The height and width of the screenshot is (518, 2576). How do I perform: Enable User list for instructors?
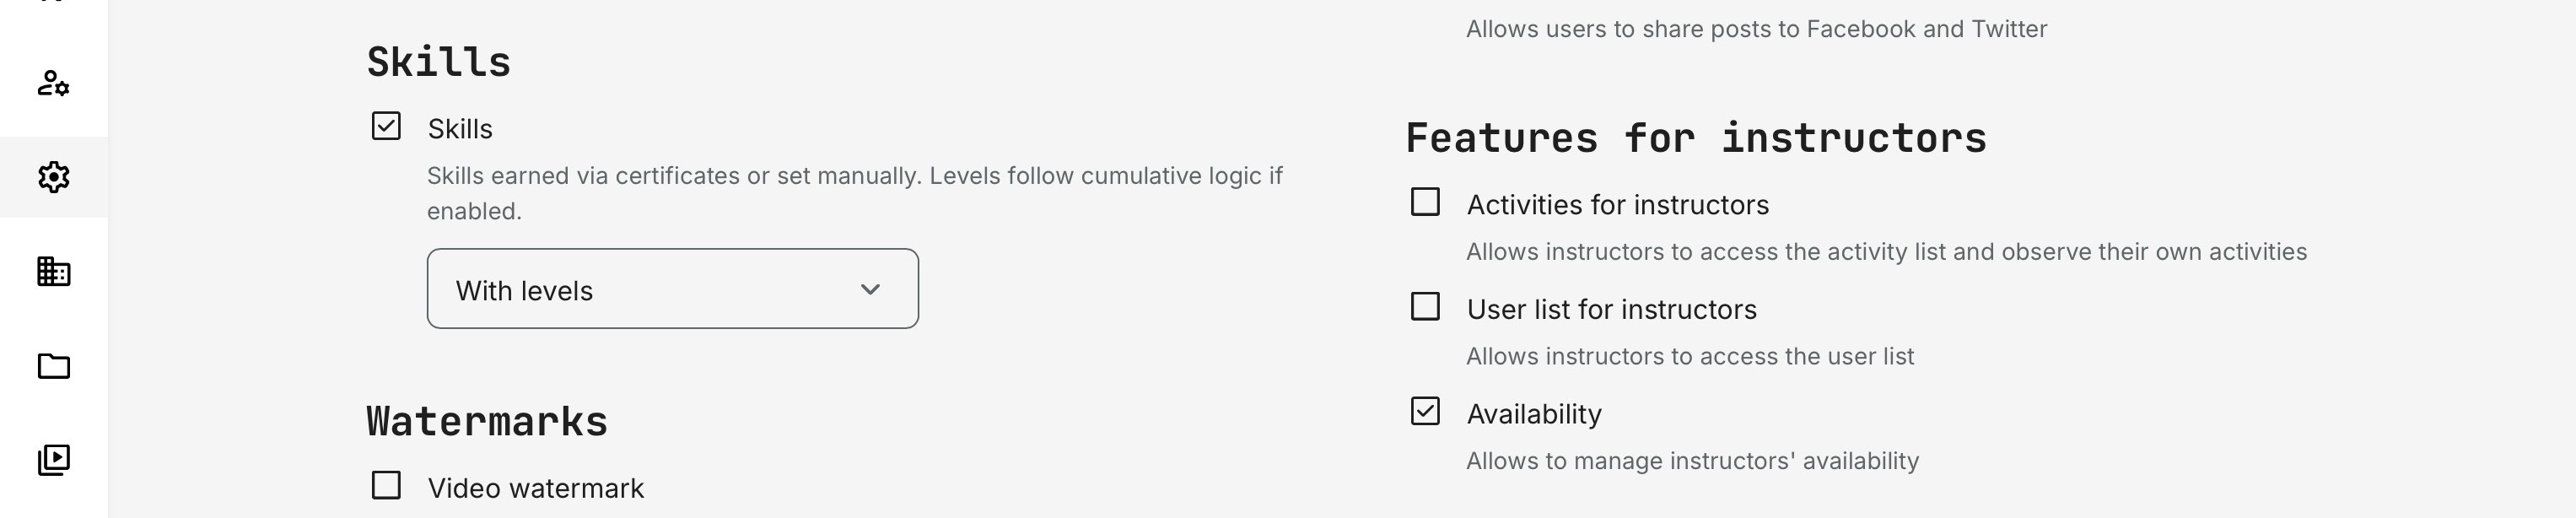click(x=1424, y=308)
